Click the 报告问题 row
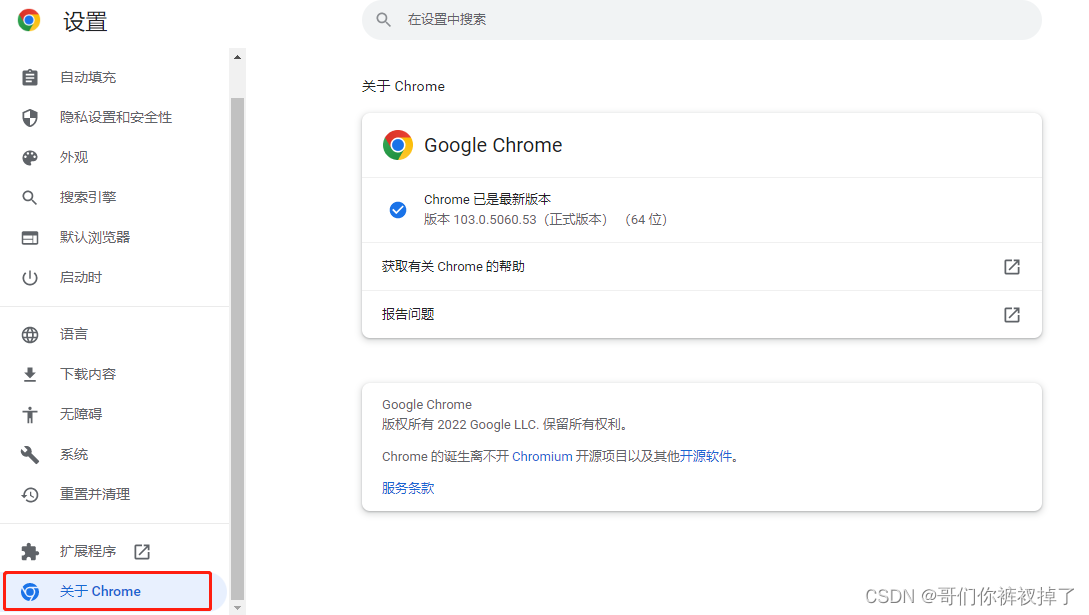Image resolution: width=1089 pixels, height=615 pixels. (701, 314)
